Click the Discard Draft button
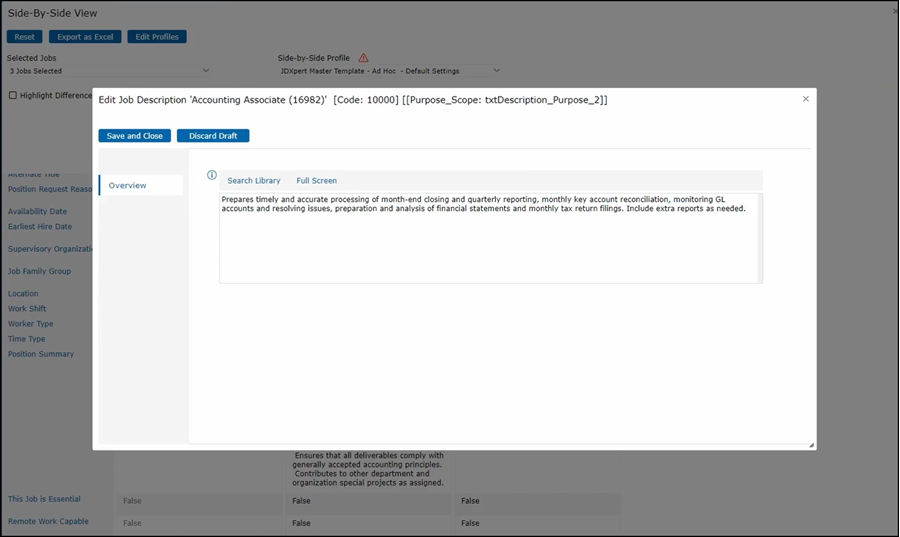 pos(213,136)
